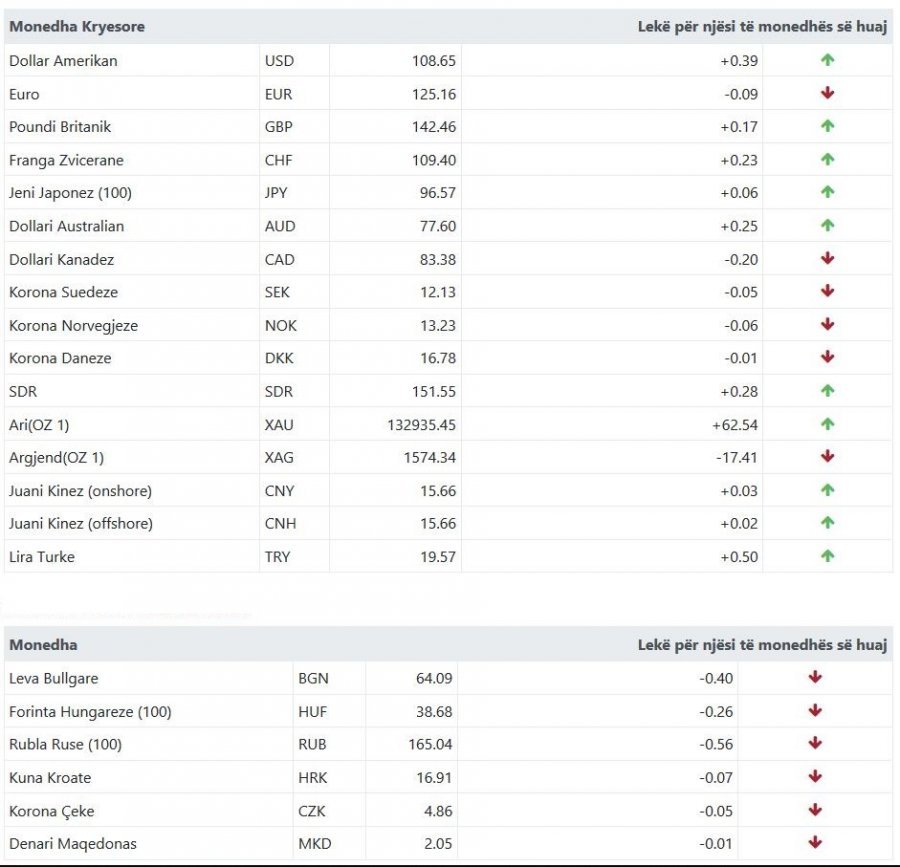This screenshot has height=867, width=900.
Task: Select the Franga Zvicerane currency name
Action: (x=66, y=160)
